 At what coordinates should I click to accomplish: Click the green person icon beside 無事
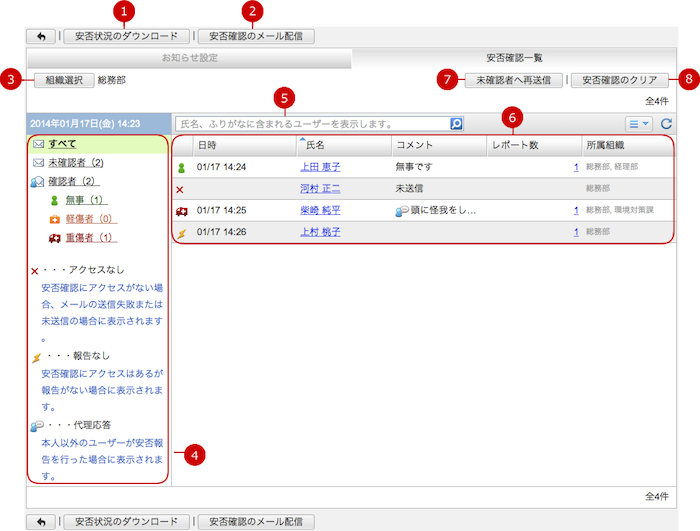pos(54,201)
